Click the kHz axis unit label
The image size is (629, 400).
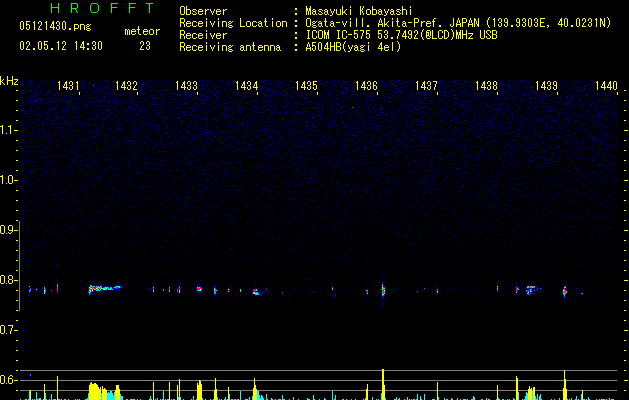9,81
